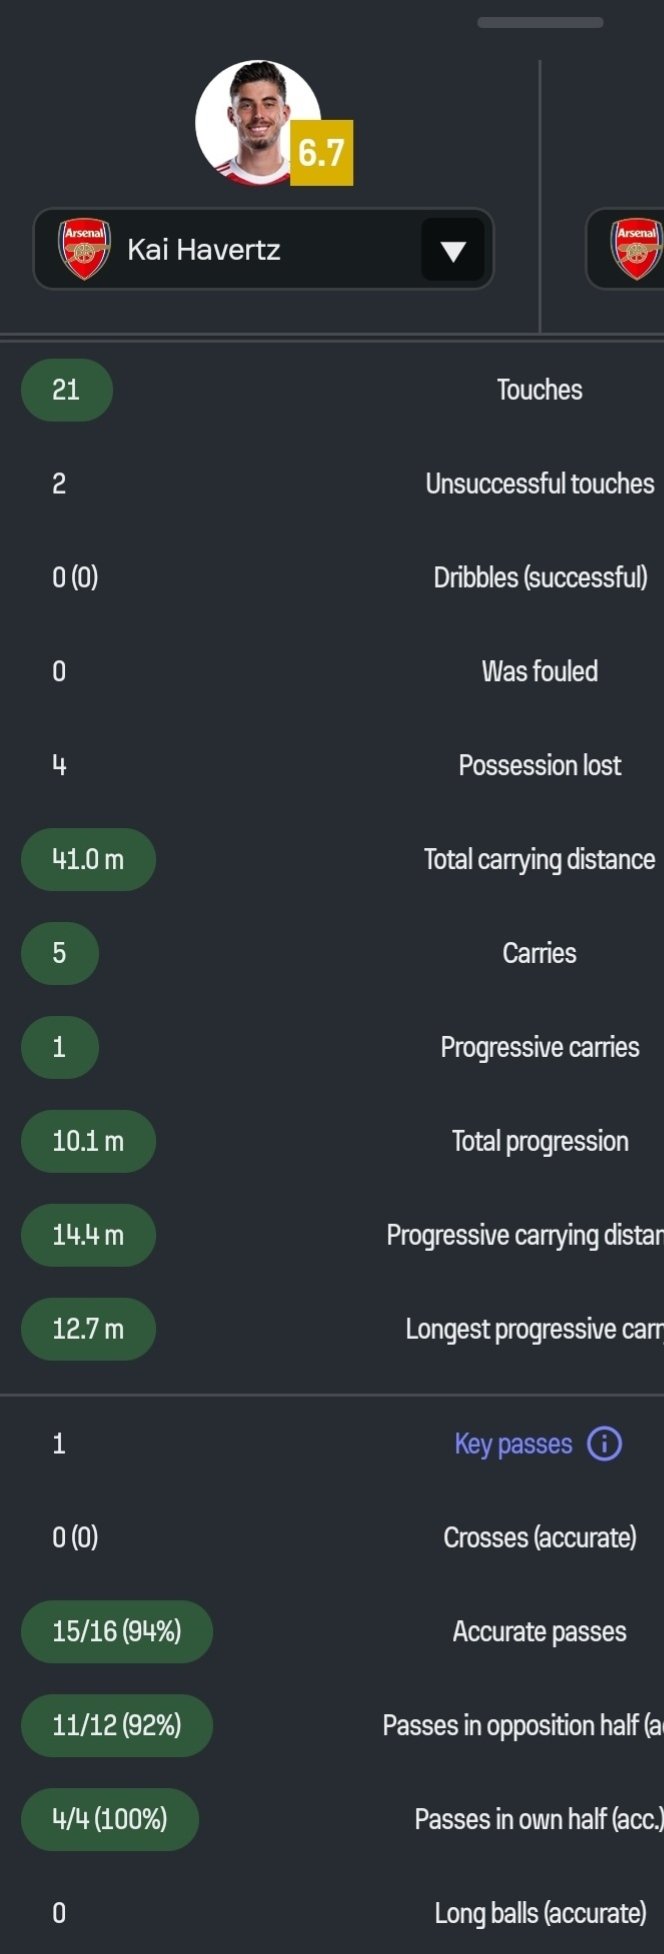Click the Progressive carries label
Screen dimensions: 664x1954
pos(539,1047)
